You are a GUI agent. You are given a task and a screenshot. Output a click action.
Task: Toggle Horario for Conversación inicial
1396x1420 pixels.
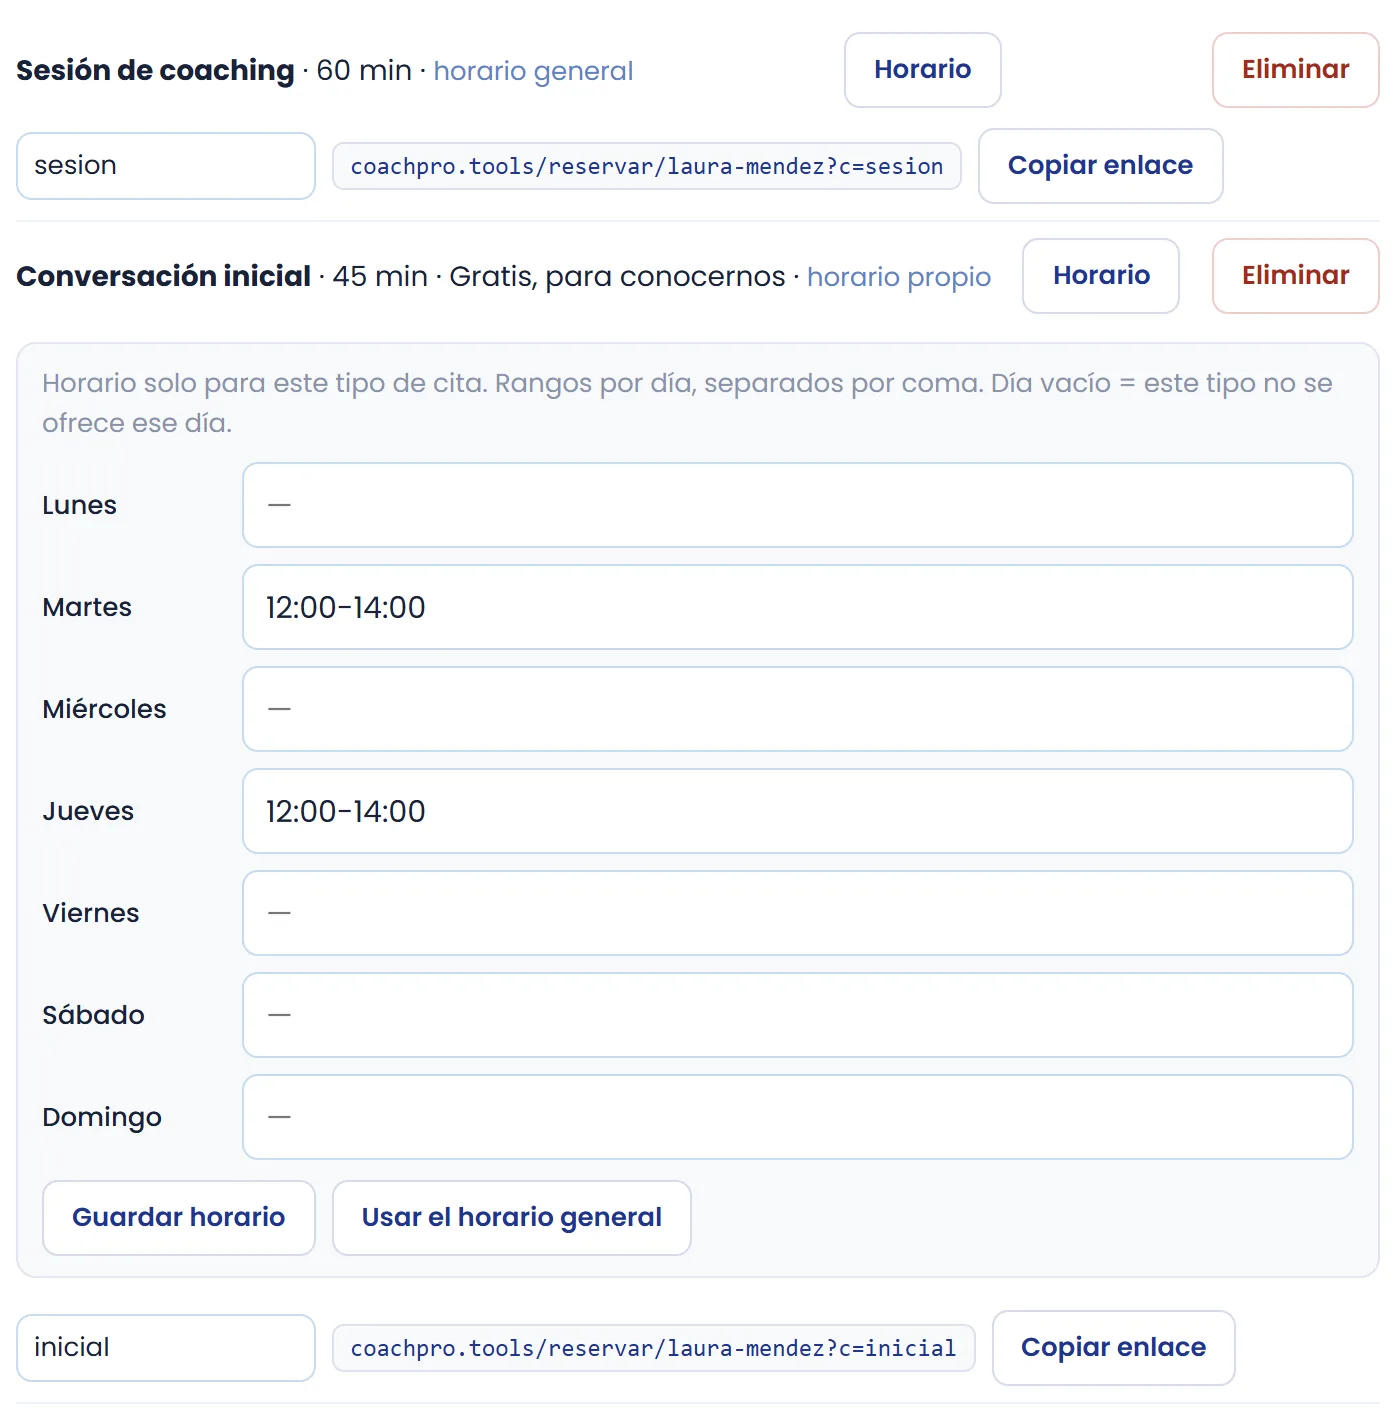point(1101,276)
